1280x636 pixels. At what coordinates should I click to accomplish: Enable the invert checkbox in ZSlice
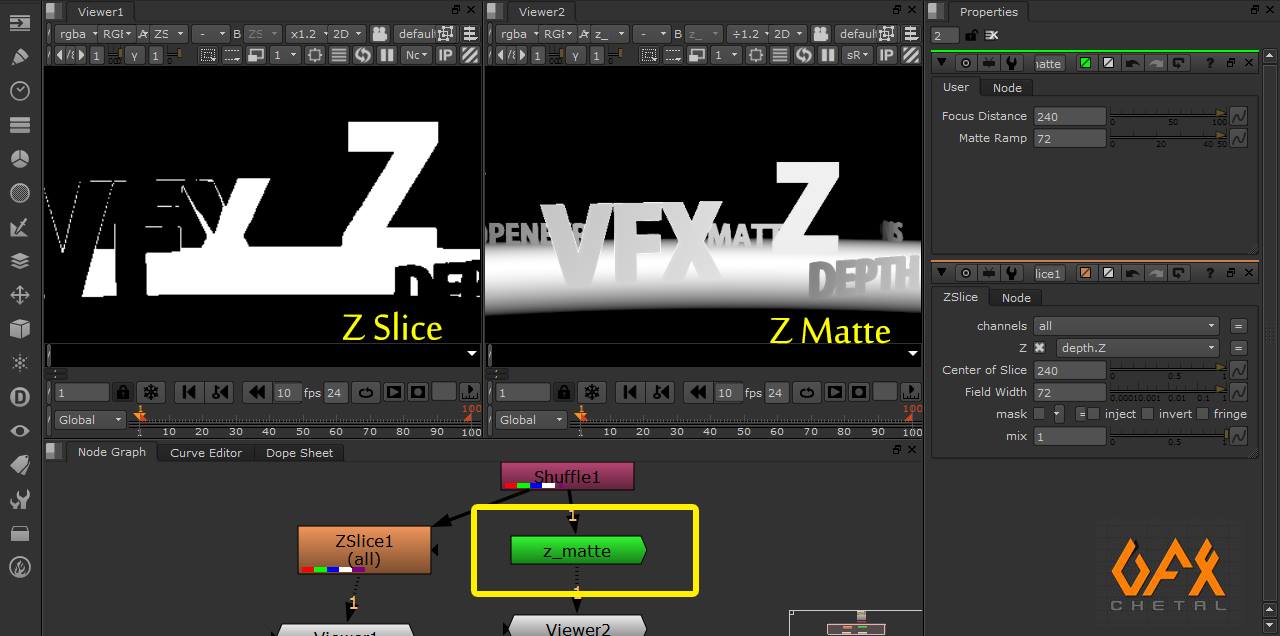(x=1148, y=414)
